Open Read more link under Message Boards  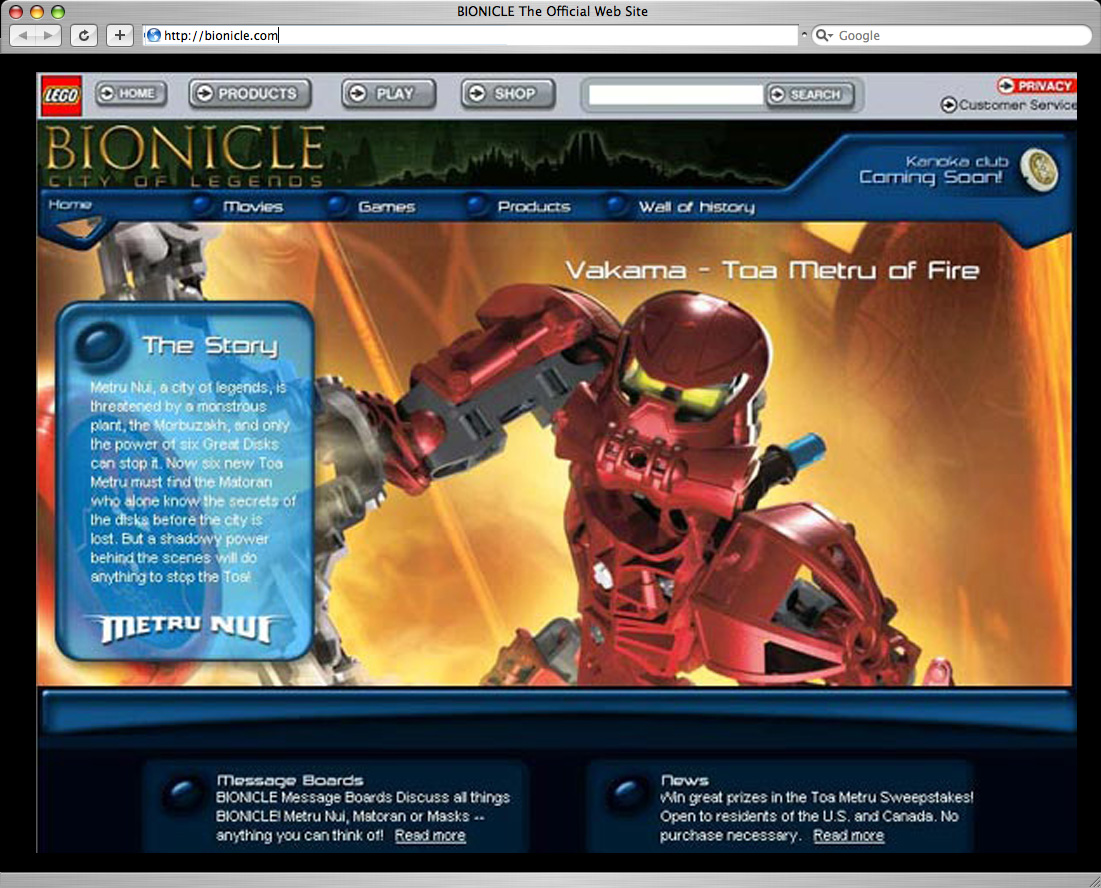pos(430,835)
